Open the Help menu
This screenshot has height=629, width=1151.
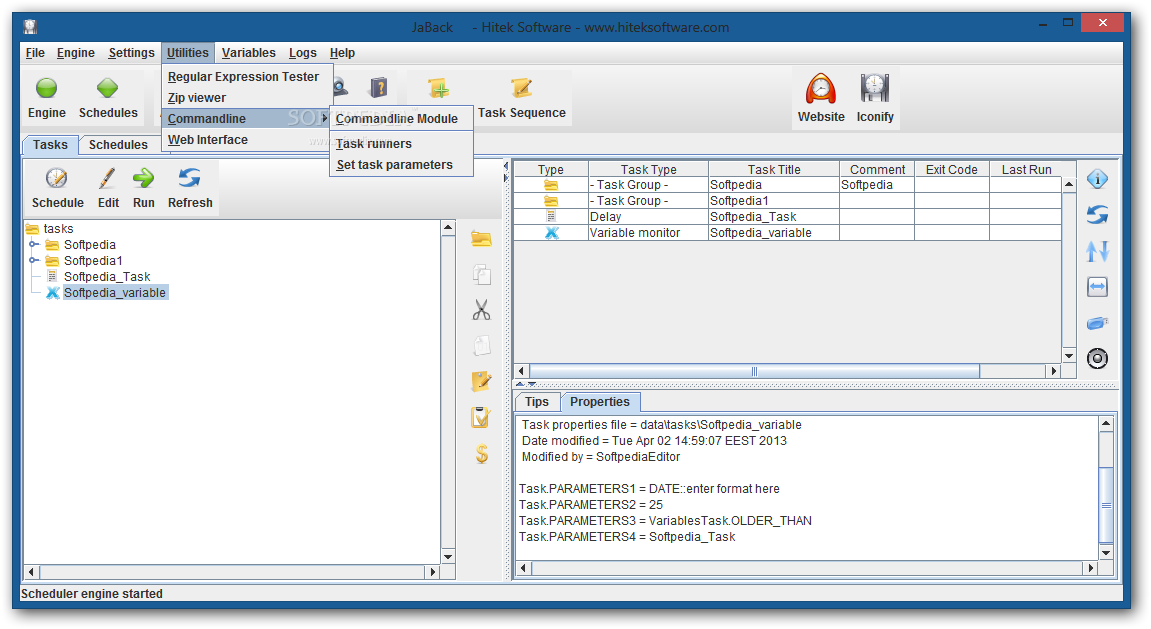(x=342, y=53)
